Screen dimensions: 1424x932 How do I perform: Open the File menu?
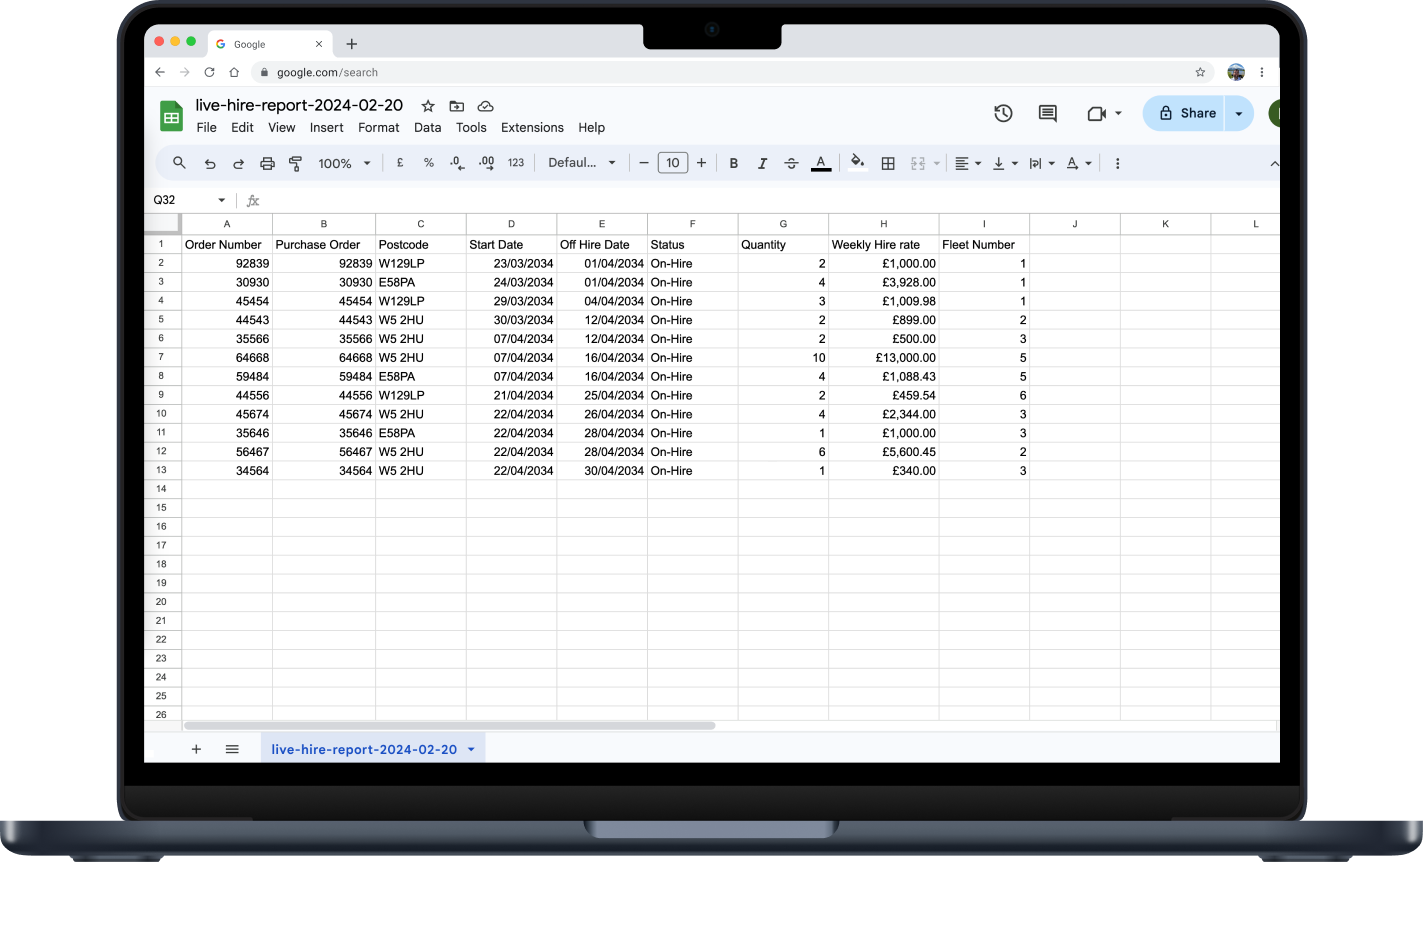[207, 128]
